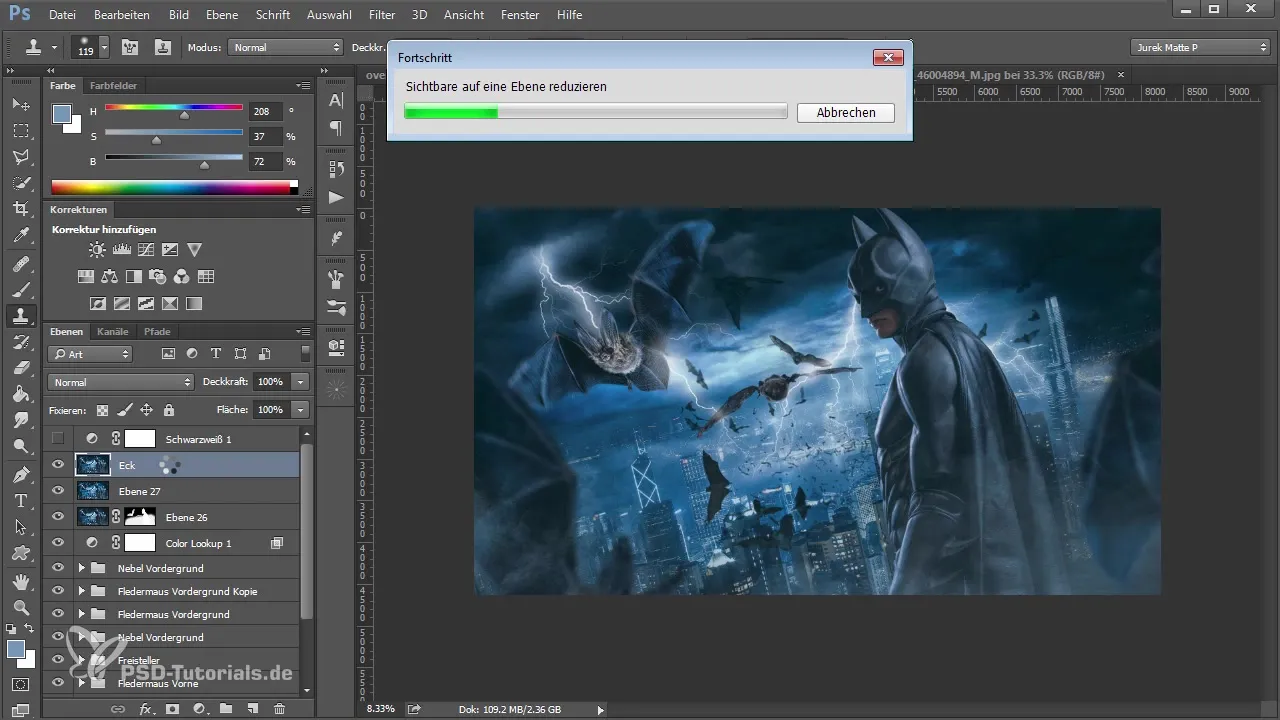This screenshot has width=1280, height=720.
Task: Delete layer with trash icon
Action: coord(279,709)
